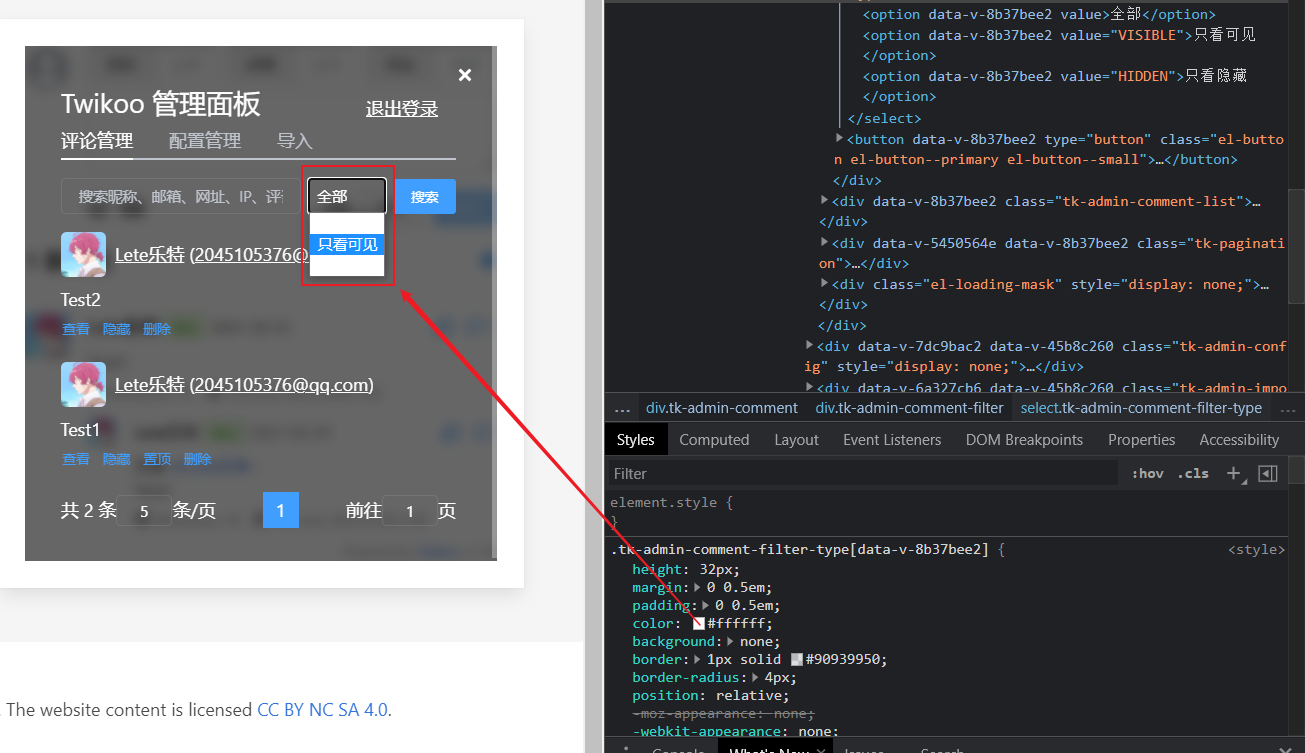Click the 2045105376@qq.com email link
Viewport: 1305px width, 753px height.
(x=282, y=384)
